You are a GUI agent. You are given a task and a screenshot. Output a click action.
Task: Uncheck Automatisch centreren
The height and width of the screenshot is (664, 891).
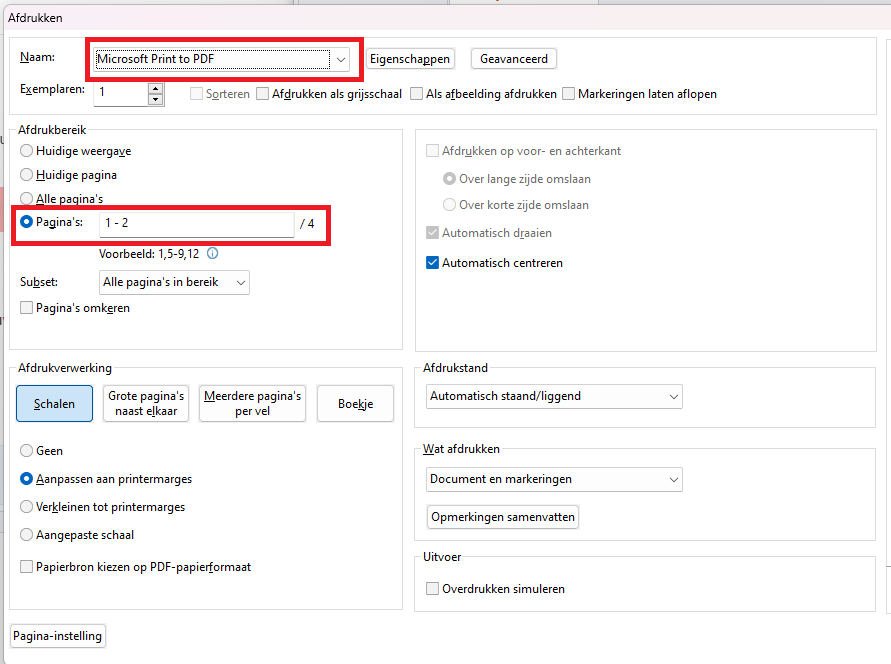[432, 263]
